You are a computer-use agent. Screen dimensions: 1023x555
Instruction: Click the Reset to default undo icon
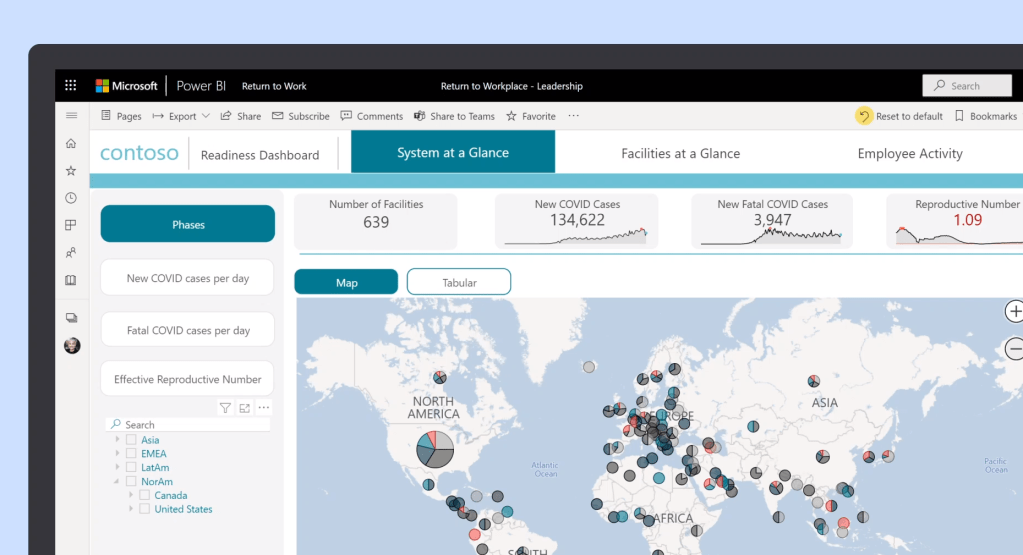864,116
